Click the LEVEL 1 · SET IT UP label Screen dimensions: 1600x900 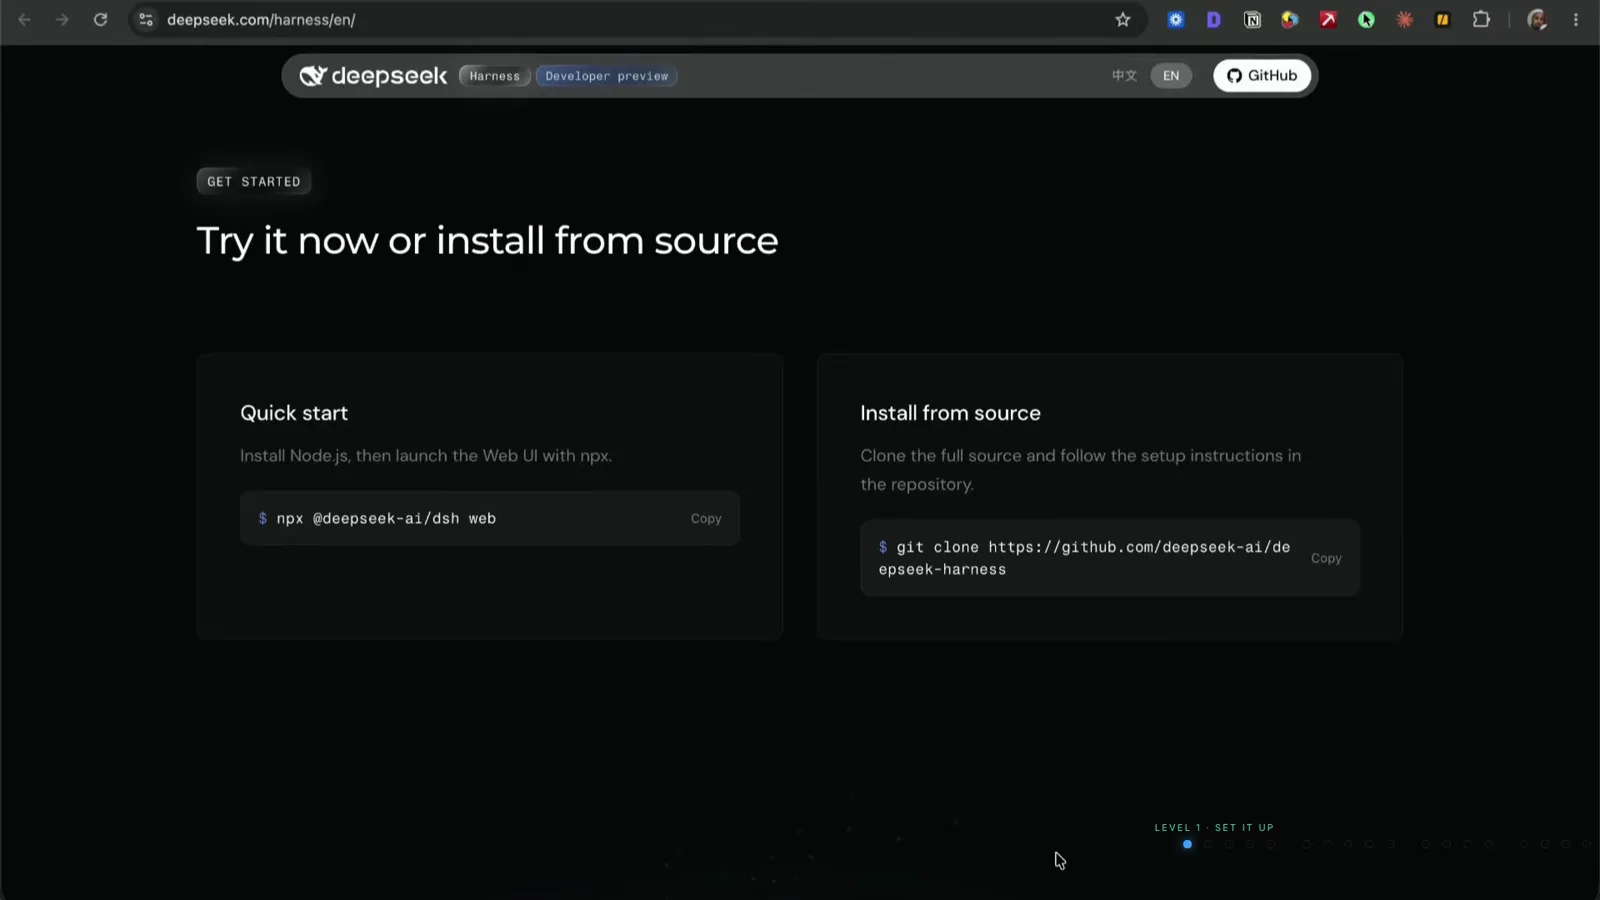click(x=1214, y=828)
